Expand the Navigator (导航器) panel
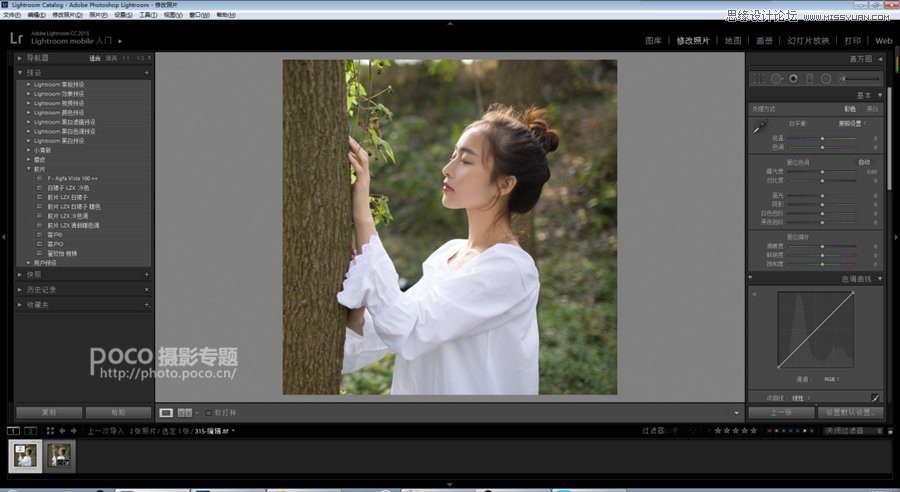This screenshot has width=900, height=492. (20, 58)
